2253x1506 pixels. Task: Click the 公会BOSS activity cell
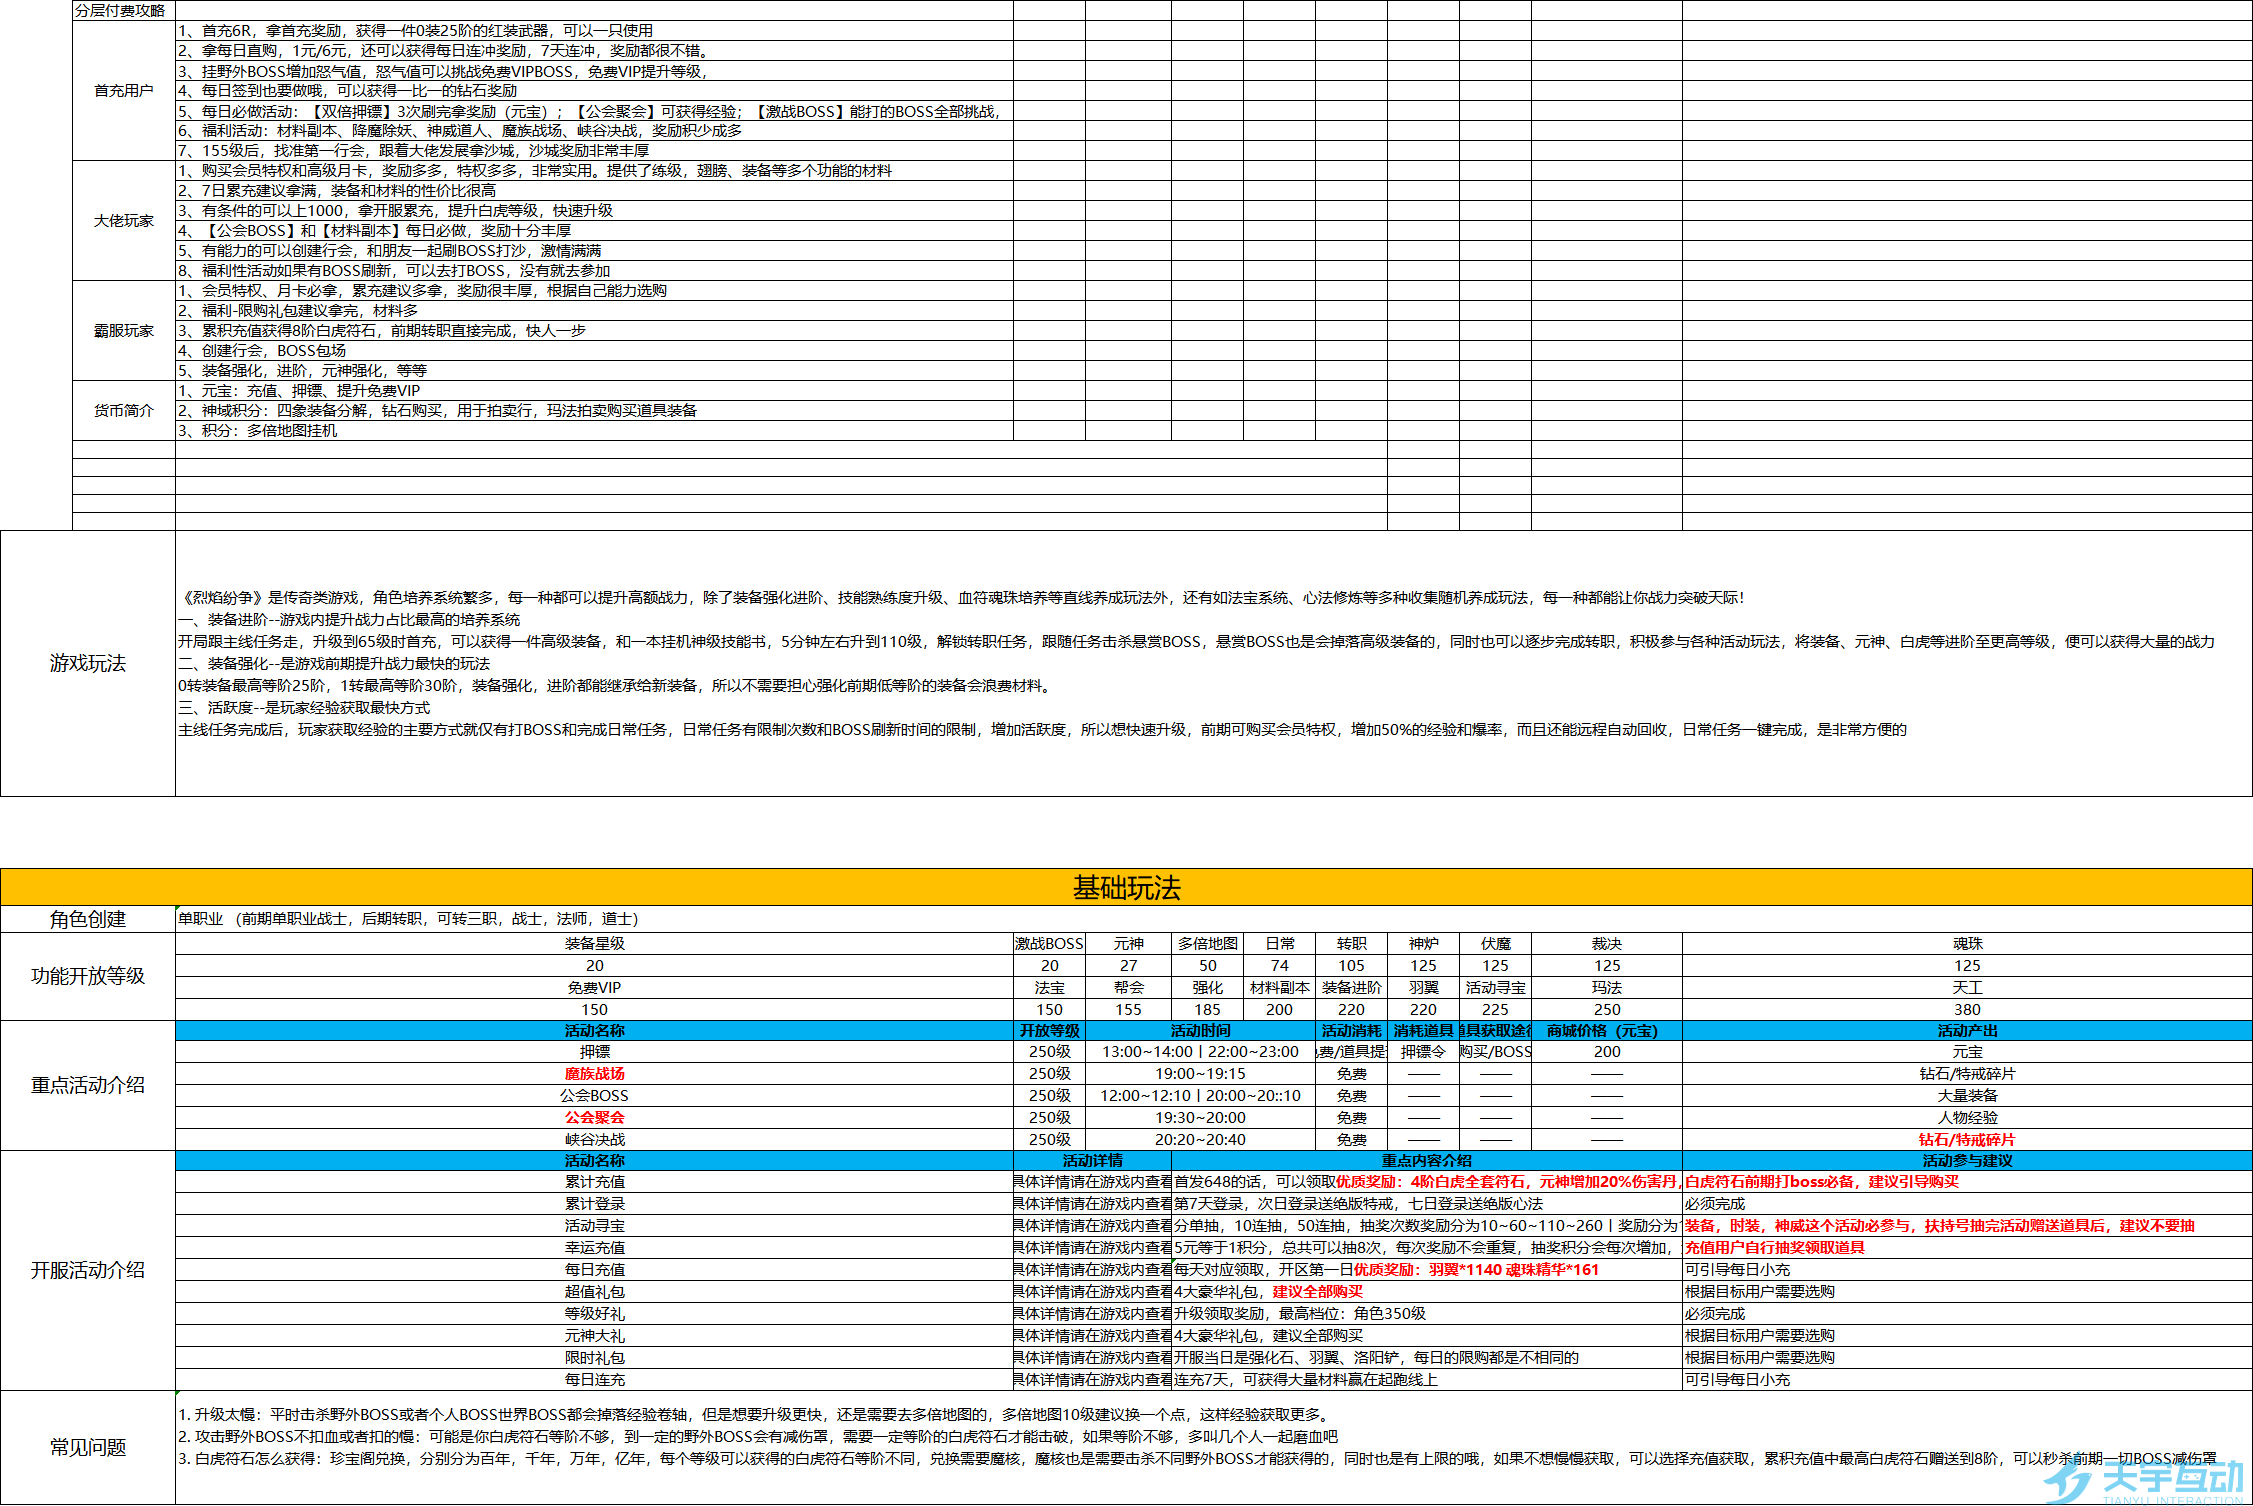(x=595, y=1096)
